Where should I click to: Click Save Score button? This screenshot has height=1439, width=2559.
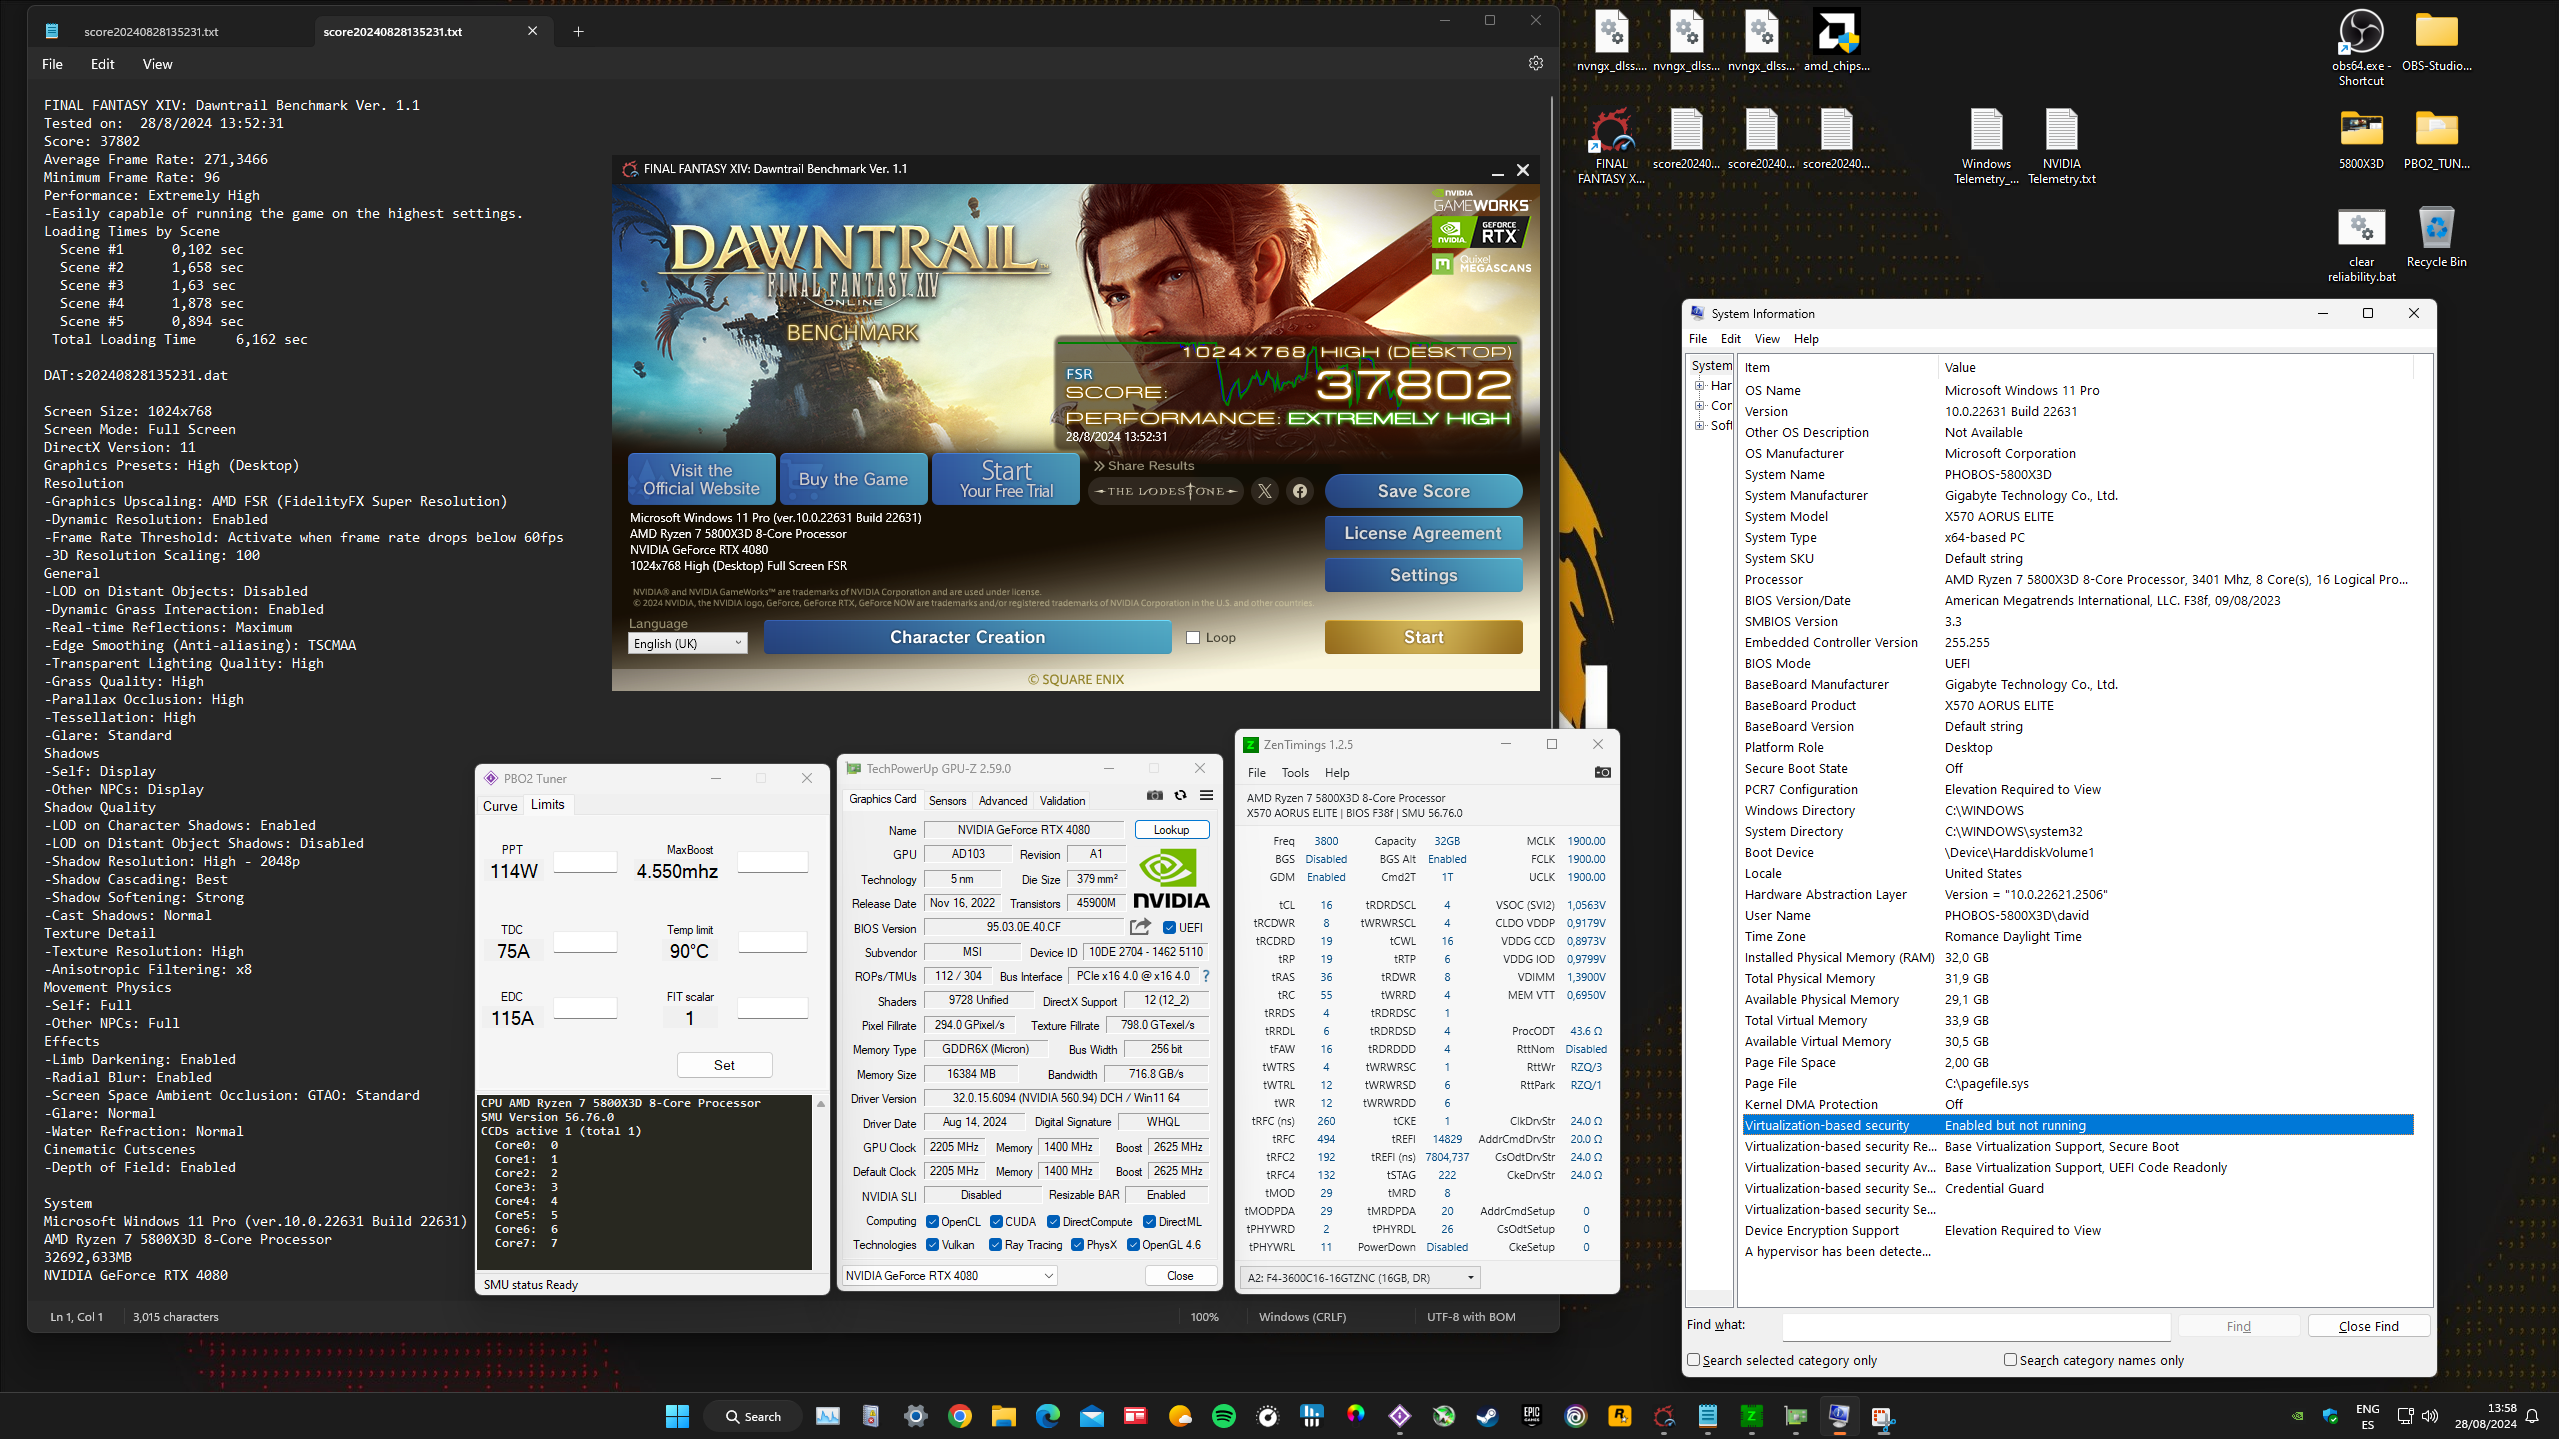pos(1423,491)
